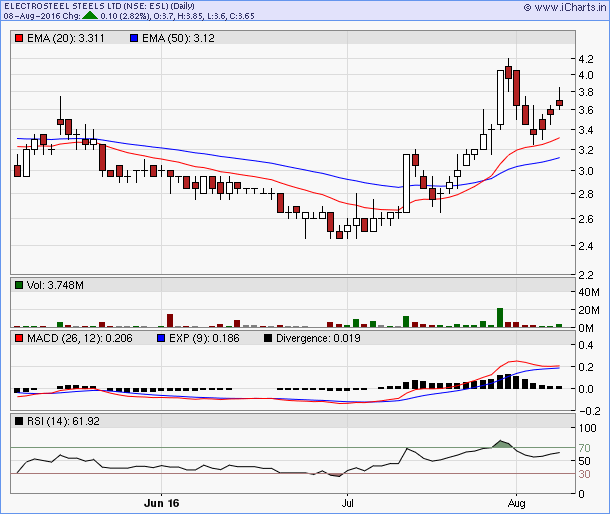
Task: Click the 3.8 price axis label
Action: click(586, 92)
